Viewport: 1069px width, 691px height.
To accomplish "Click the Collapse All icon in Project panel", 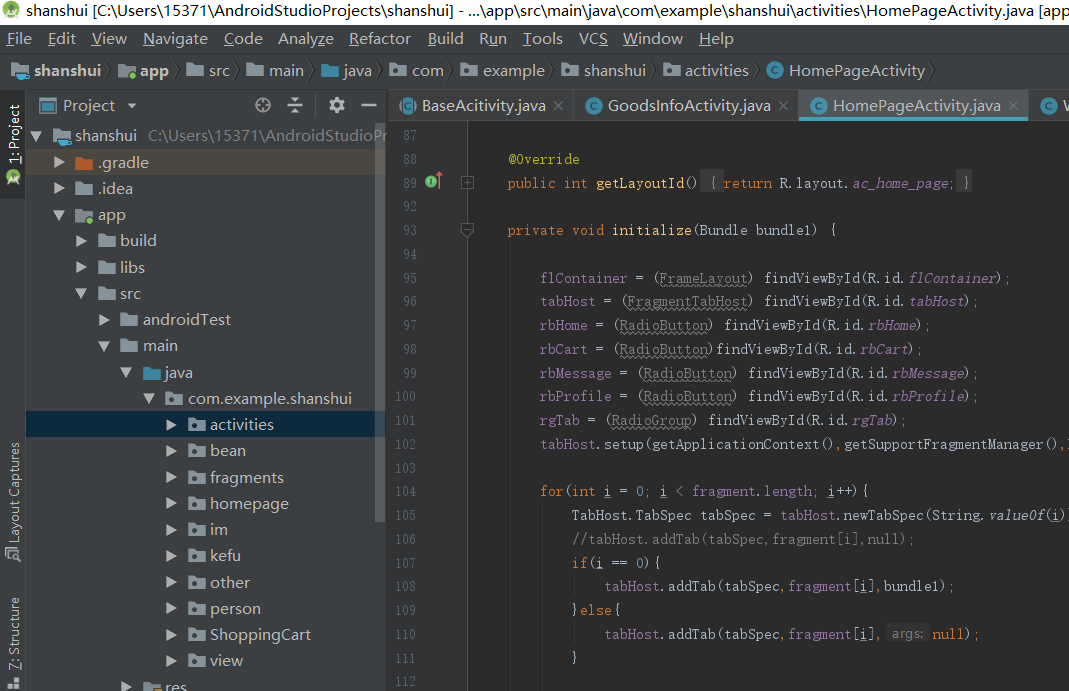I will point(295,105).
